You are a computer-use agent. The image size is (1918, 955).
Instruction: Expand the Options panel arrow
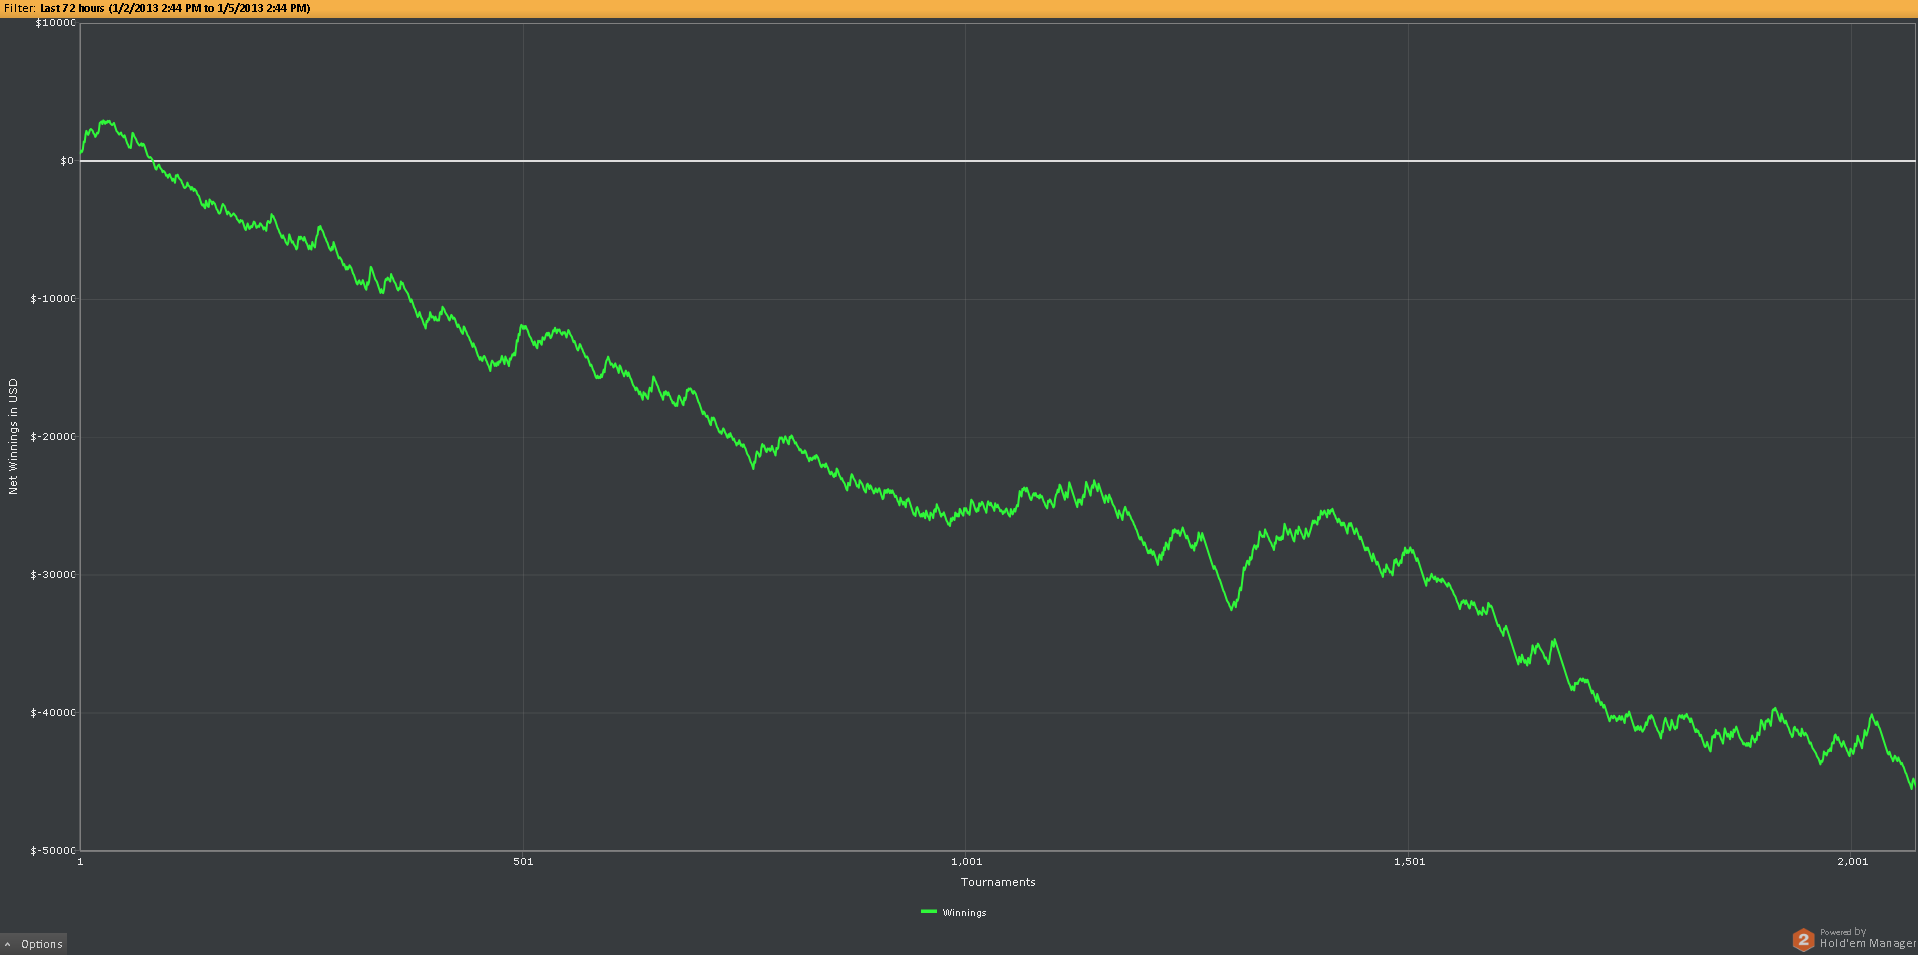(8, 944)
